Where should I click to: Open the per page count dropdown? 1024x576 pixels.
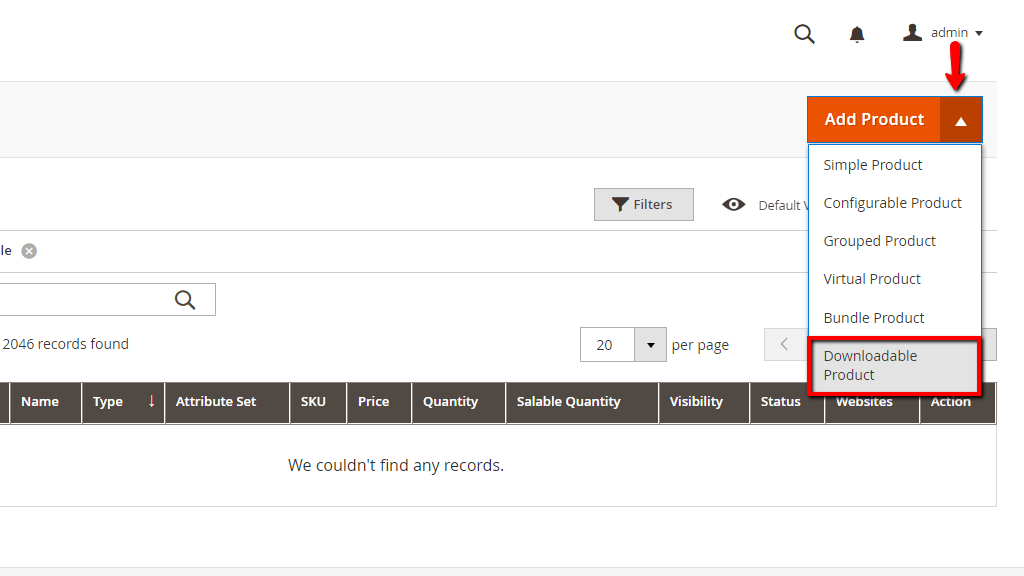(650, 344)
